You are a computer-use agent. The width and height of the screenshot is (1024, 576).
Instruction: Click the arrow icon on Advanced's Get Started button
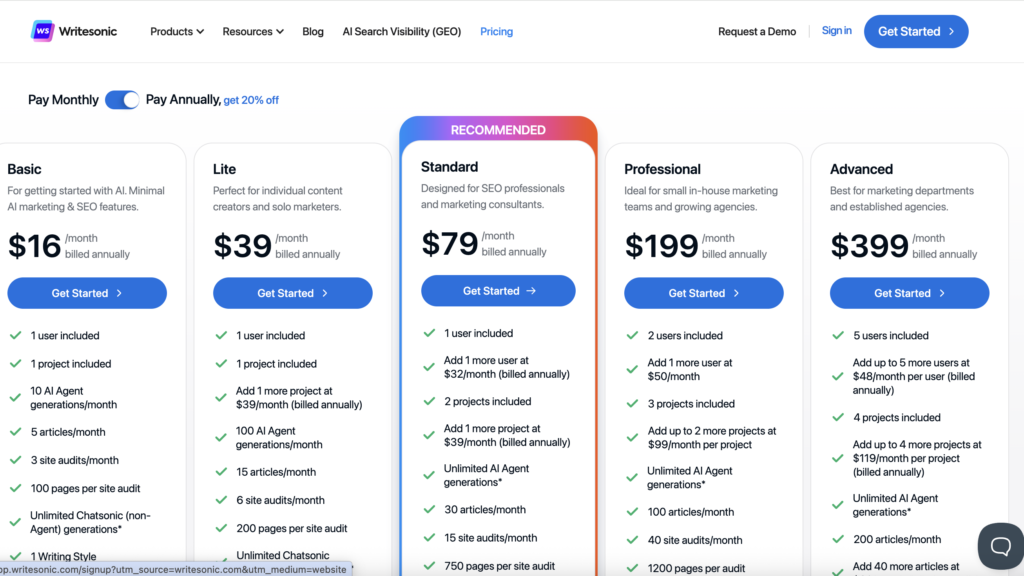940,292
